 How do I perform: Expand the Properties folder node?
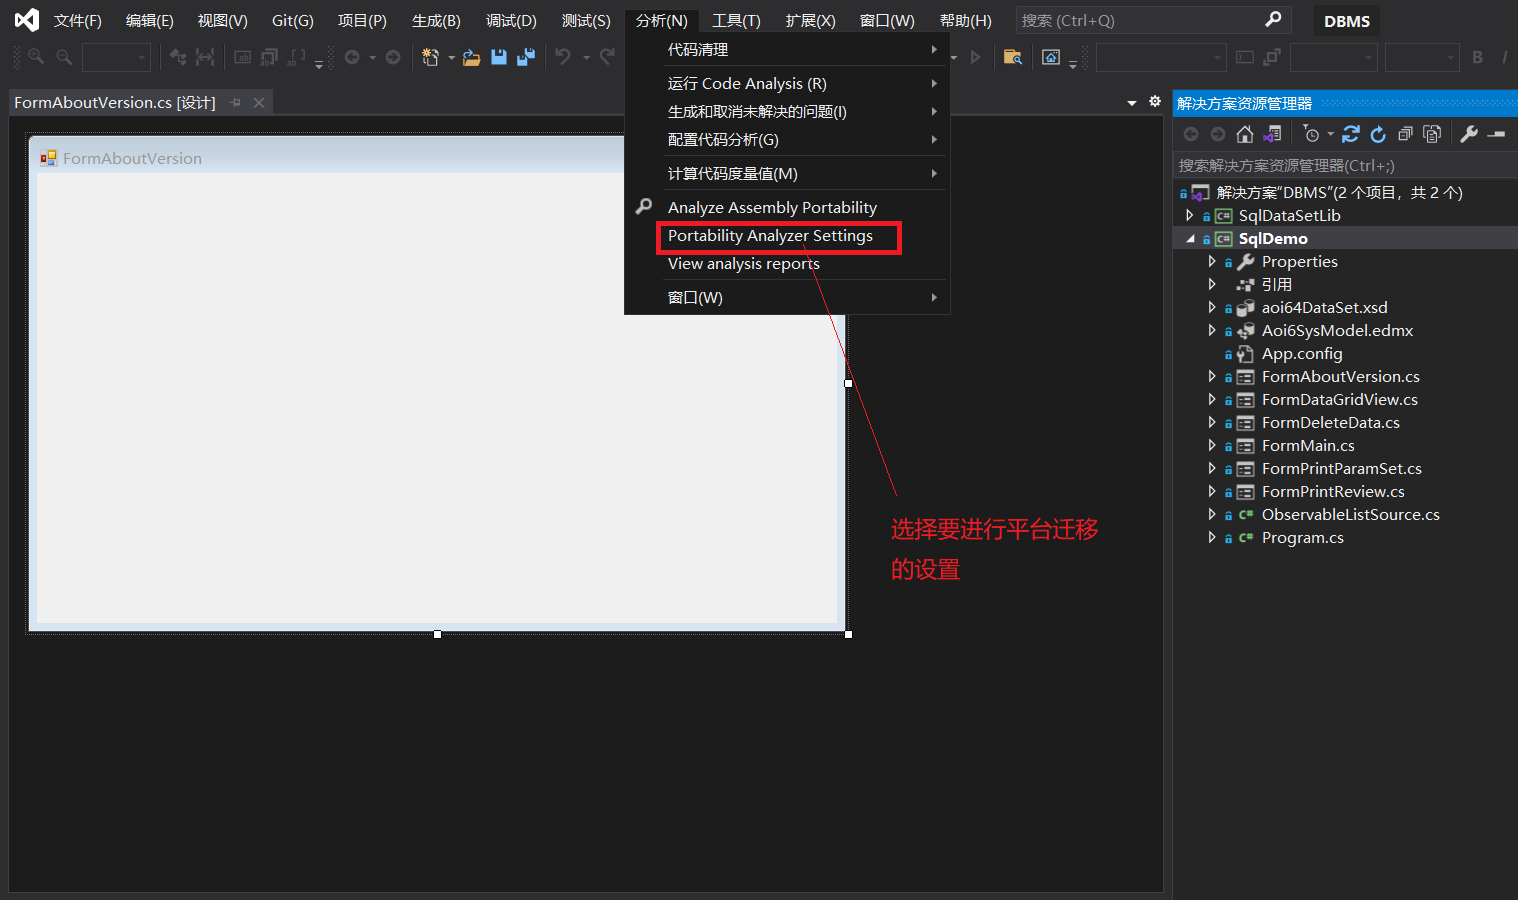click(x=1212, y=261)
